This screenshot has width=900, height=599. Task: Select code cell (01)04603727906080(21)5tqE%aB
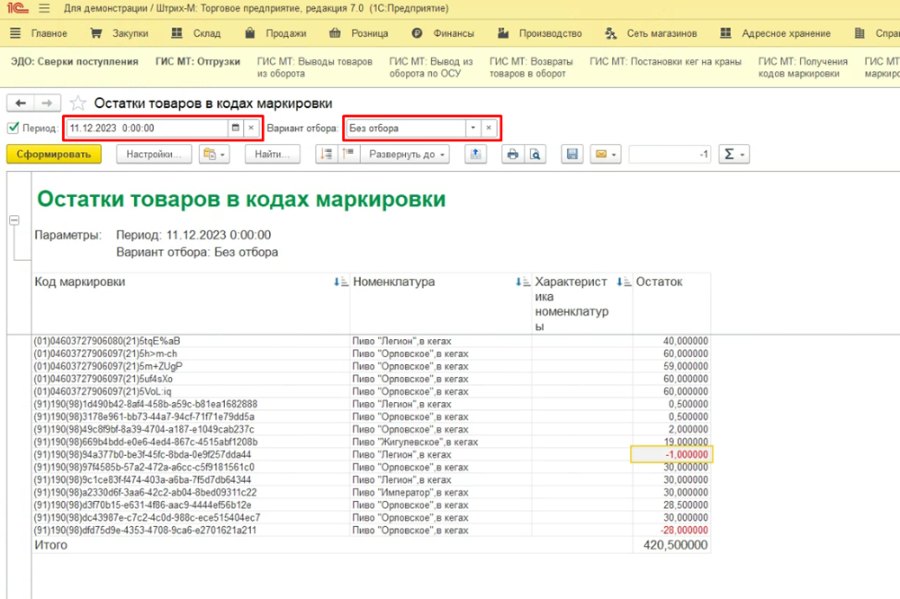(191, 341)
